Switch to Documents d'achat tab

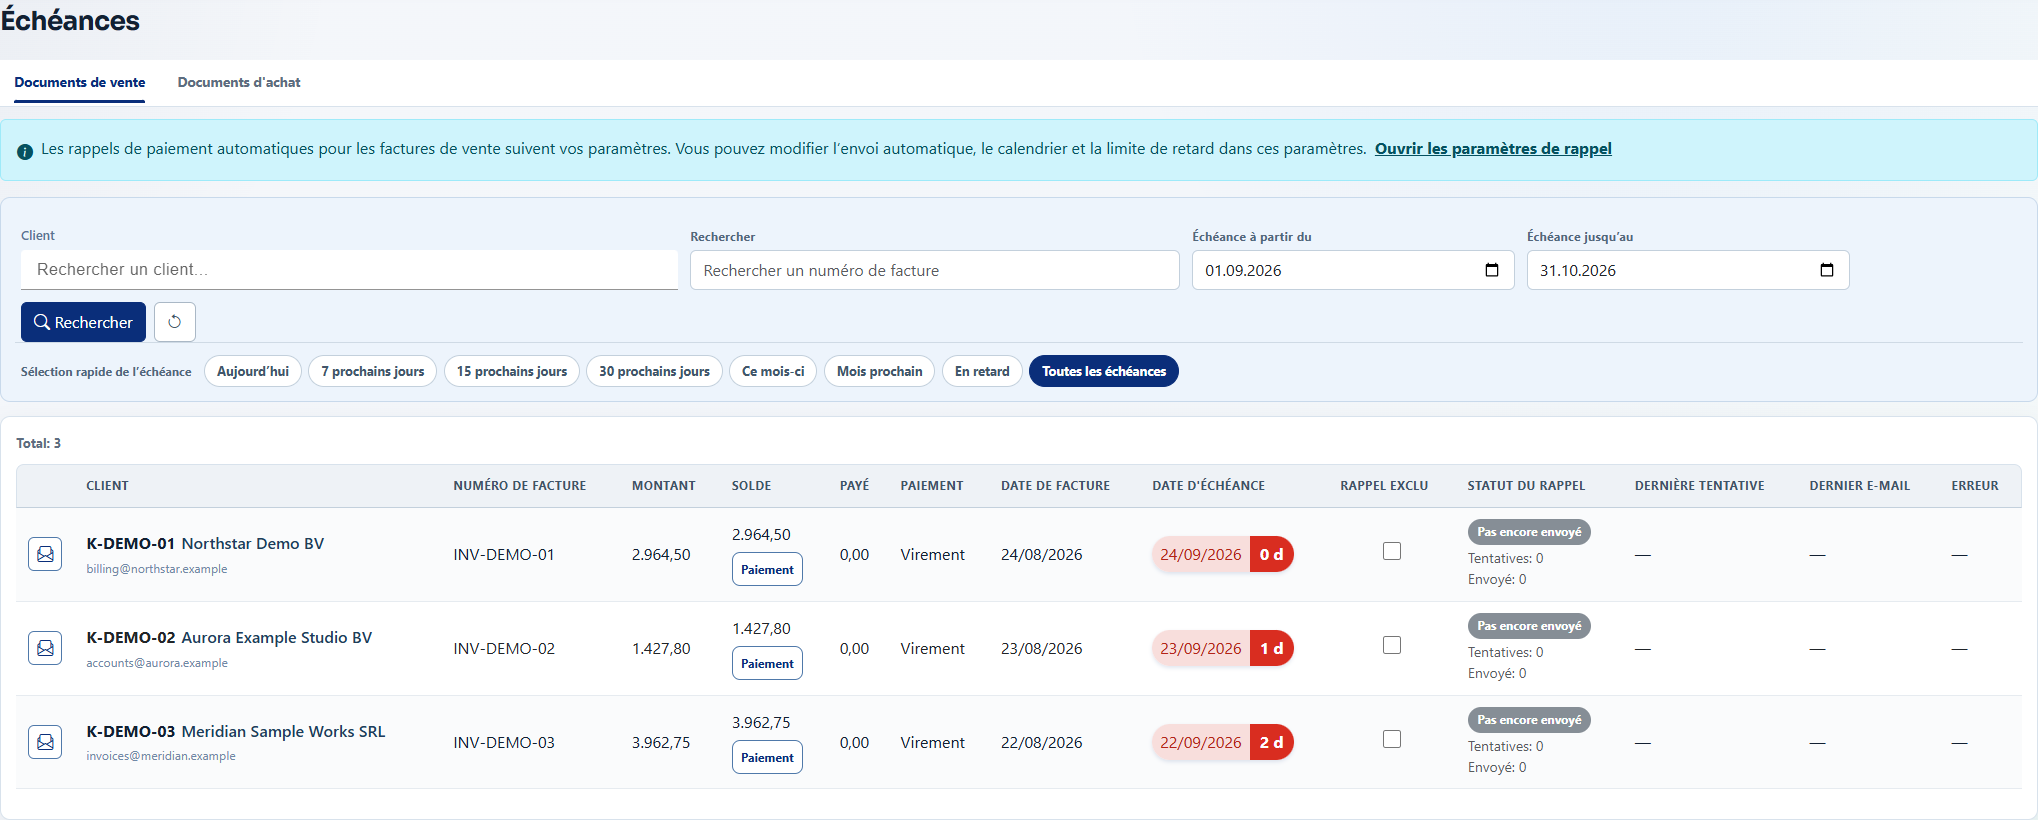pyautogui.click(x=239, y=82)
